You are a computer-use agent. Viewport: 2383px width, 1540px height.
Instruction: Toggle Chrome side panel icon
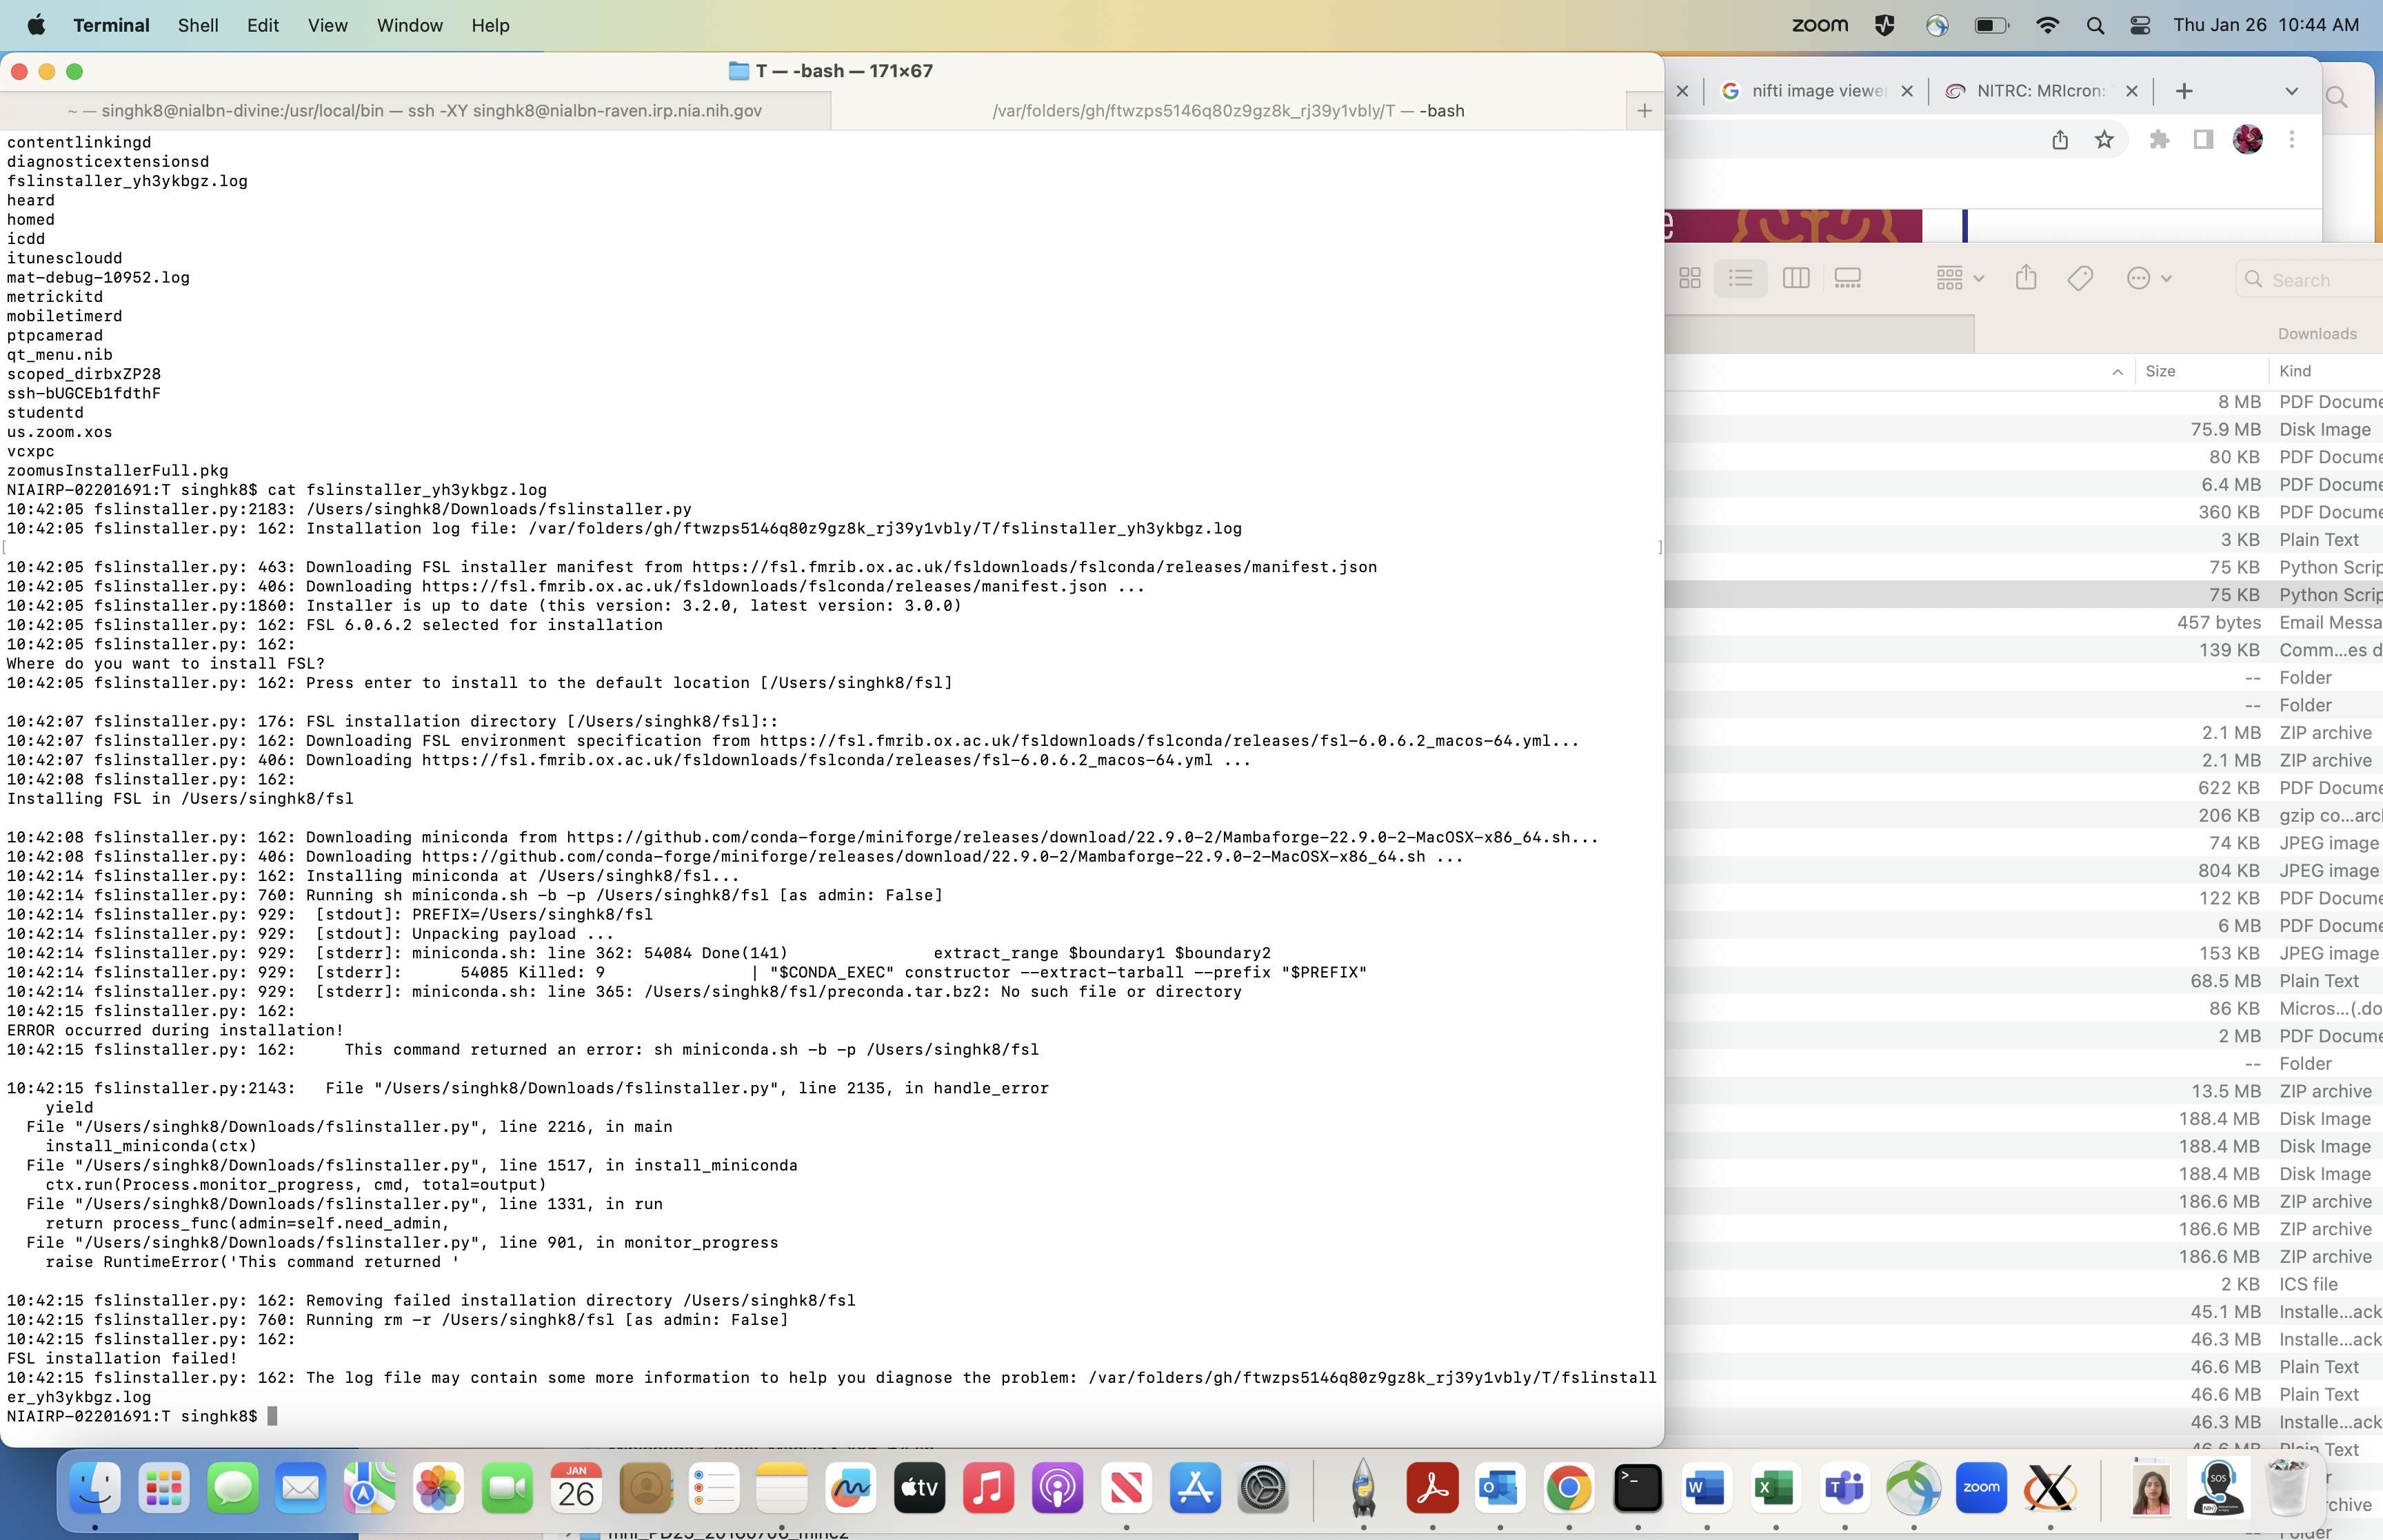click(x=2203, y=140)
